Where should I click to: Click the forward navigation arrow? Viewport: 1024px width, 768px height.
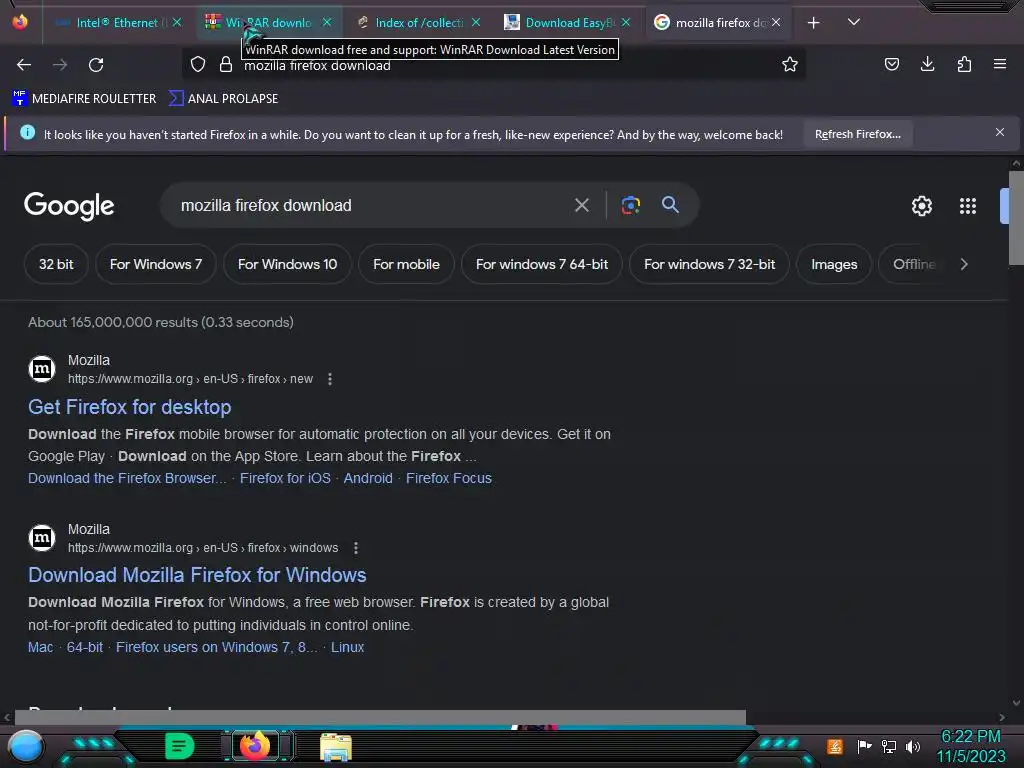(x=60, y=65)
